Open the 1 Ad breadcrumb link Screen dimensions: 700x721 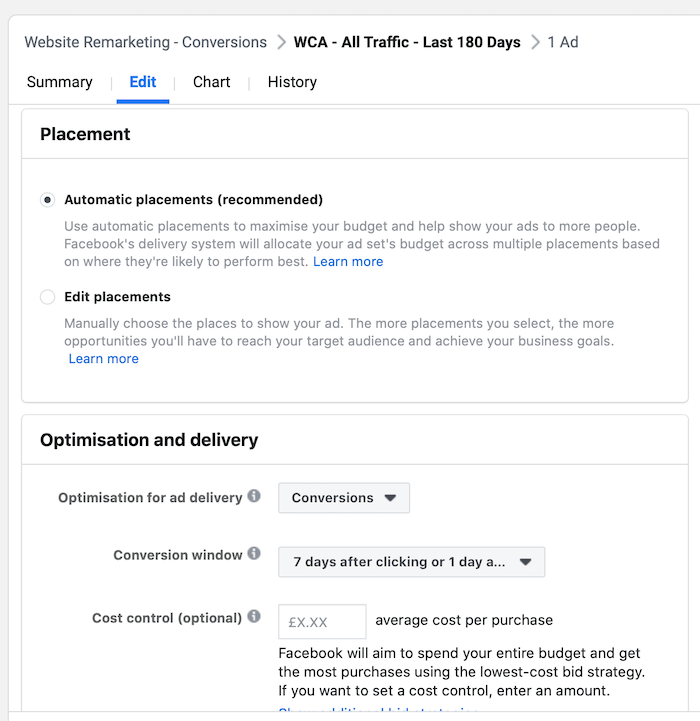[x=563, y=42]
